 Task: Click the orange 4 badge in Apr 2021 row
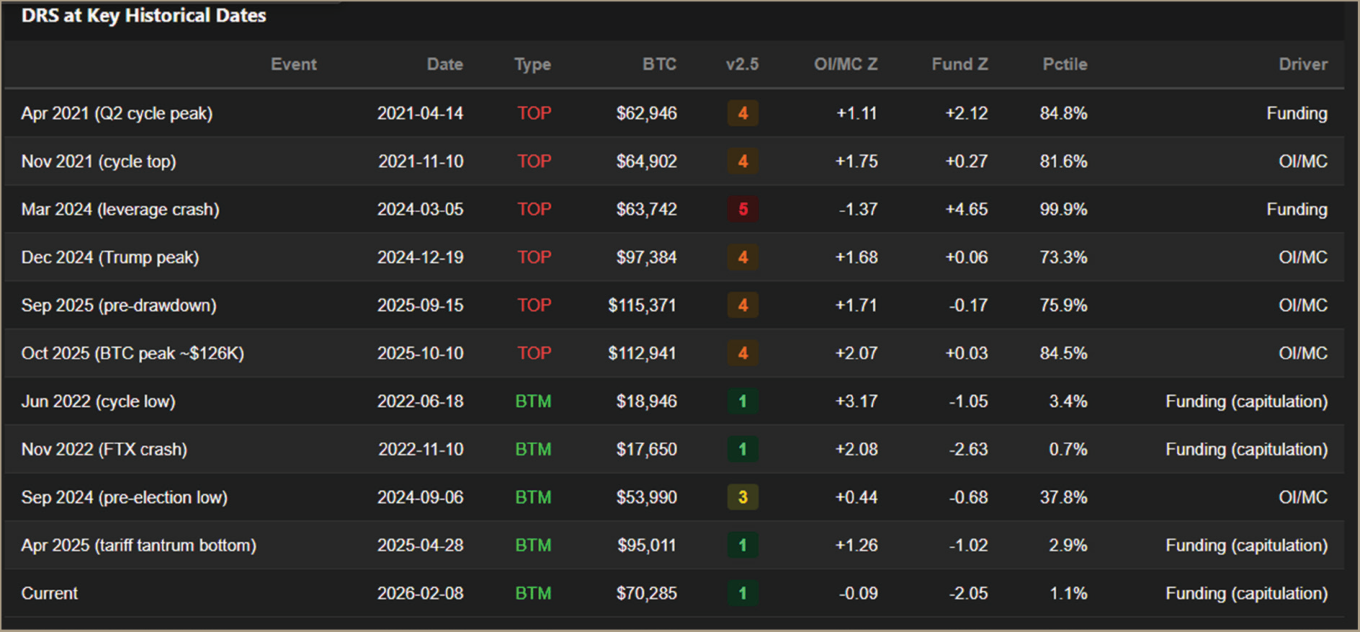pyautogui.click(x=742, y=113)
